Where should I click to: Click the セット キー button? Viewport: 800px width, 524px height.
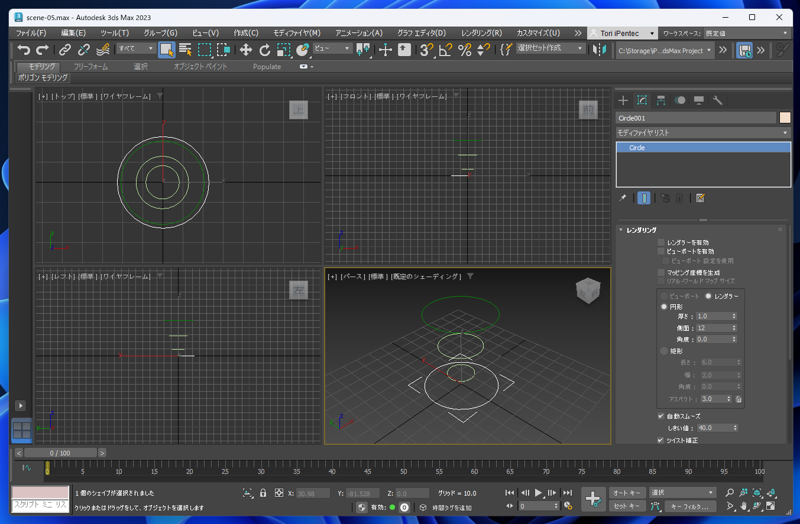pos(627,506)
